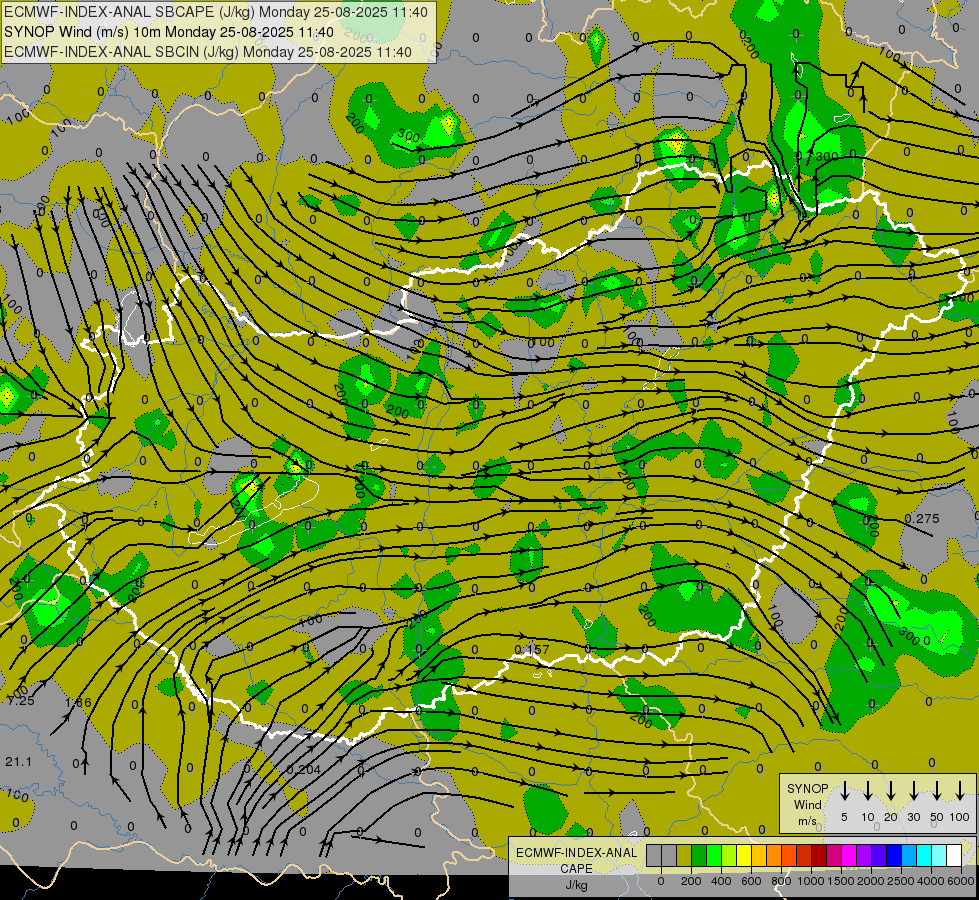The width and height of the screenshot is (979, 900).
Task: Click the 600 label in the CAPE legend
Action: [751, 881]
